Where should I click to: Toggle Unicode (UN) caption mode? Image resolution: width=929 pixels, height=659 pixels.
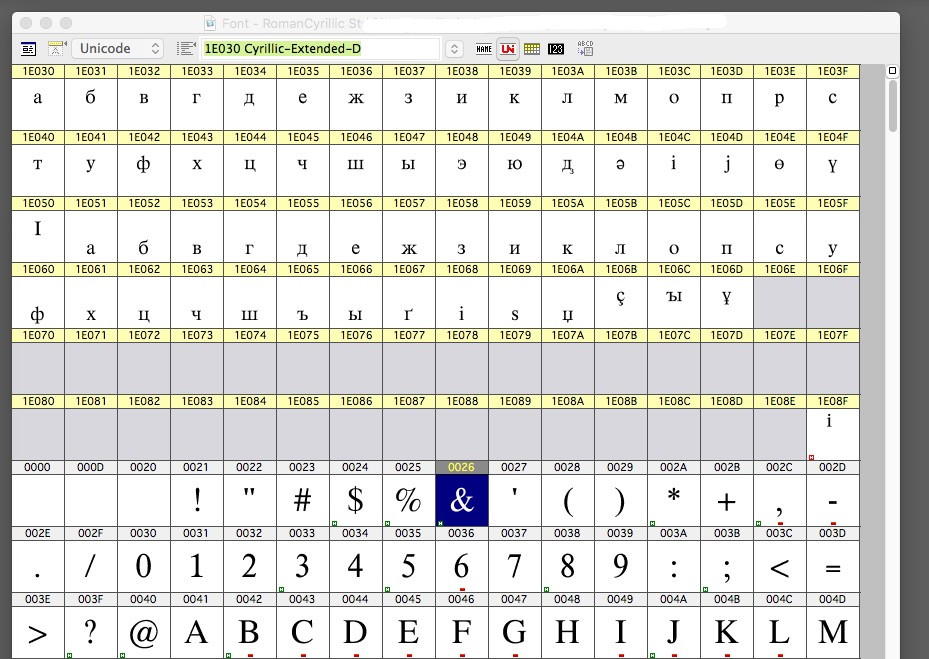click(508, 48)
